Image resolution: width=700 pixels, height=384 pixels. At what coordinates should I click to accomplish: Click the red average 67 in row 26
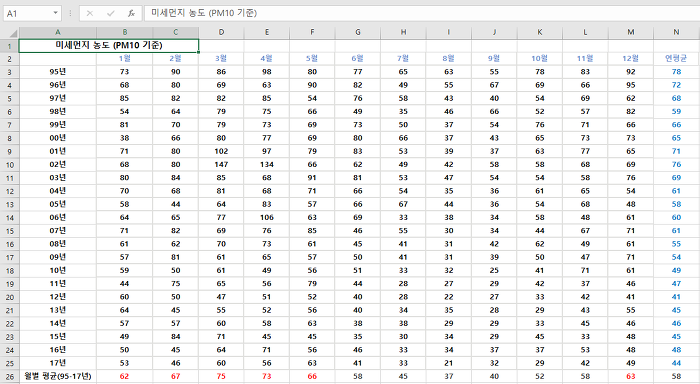[176, 377]
